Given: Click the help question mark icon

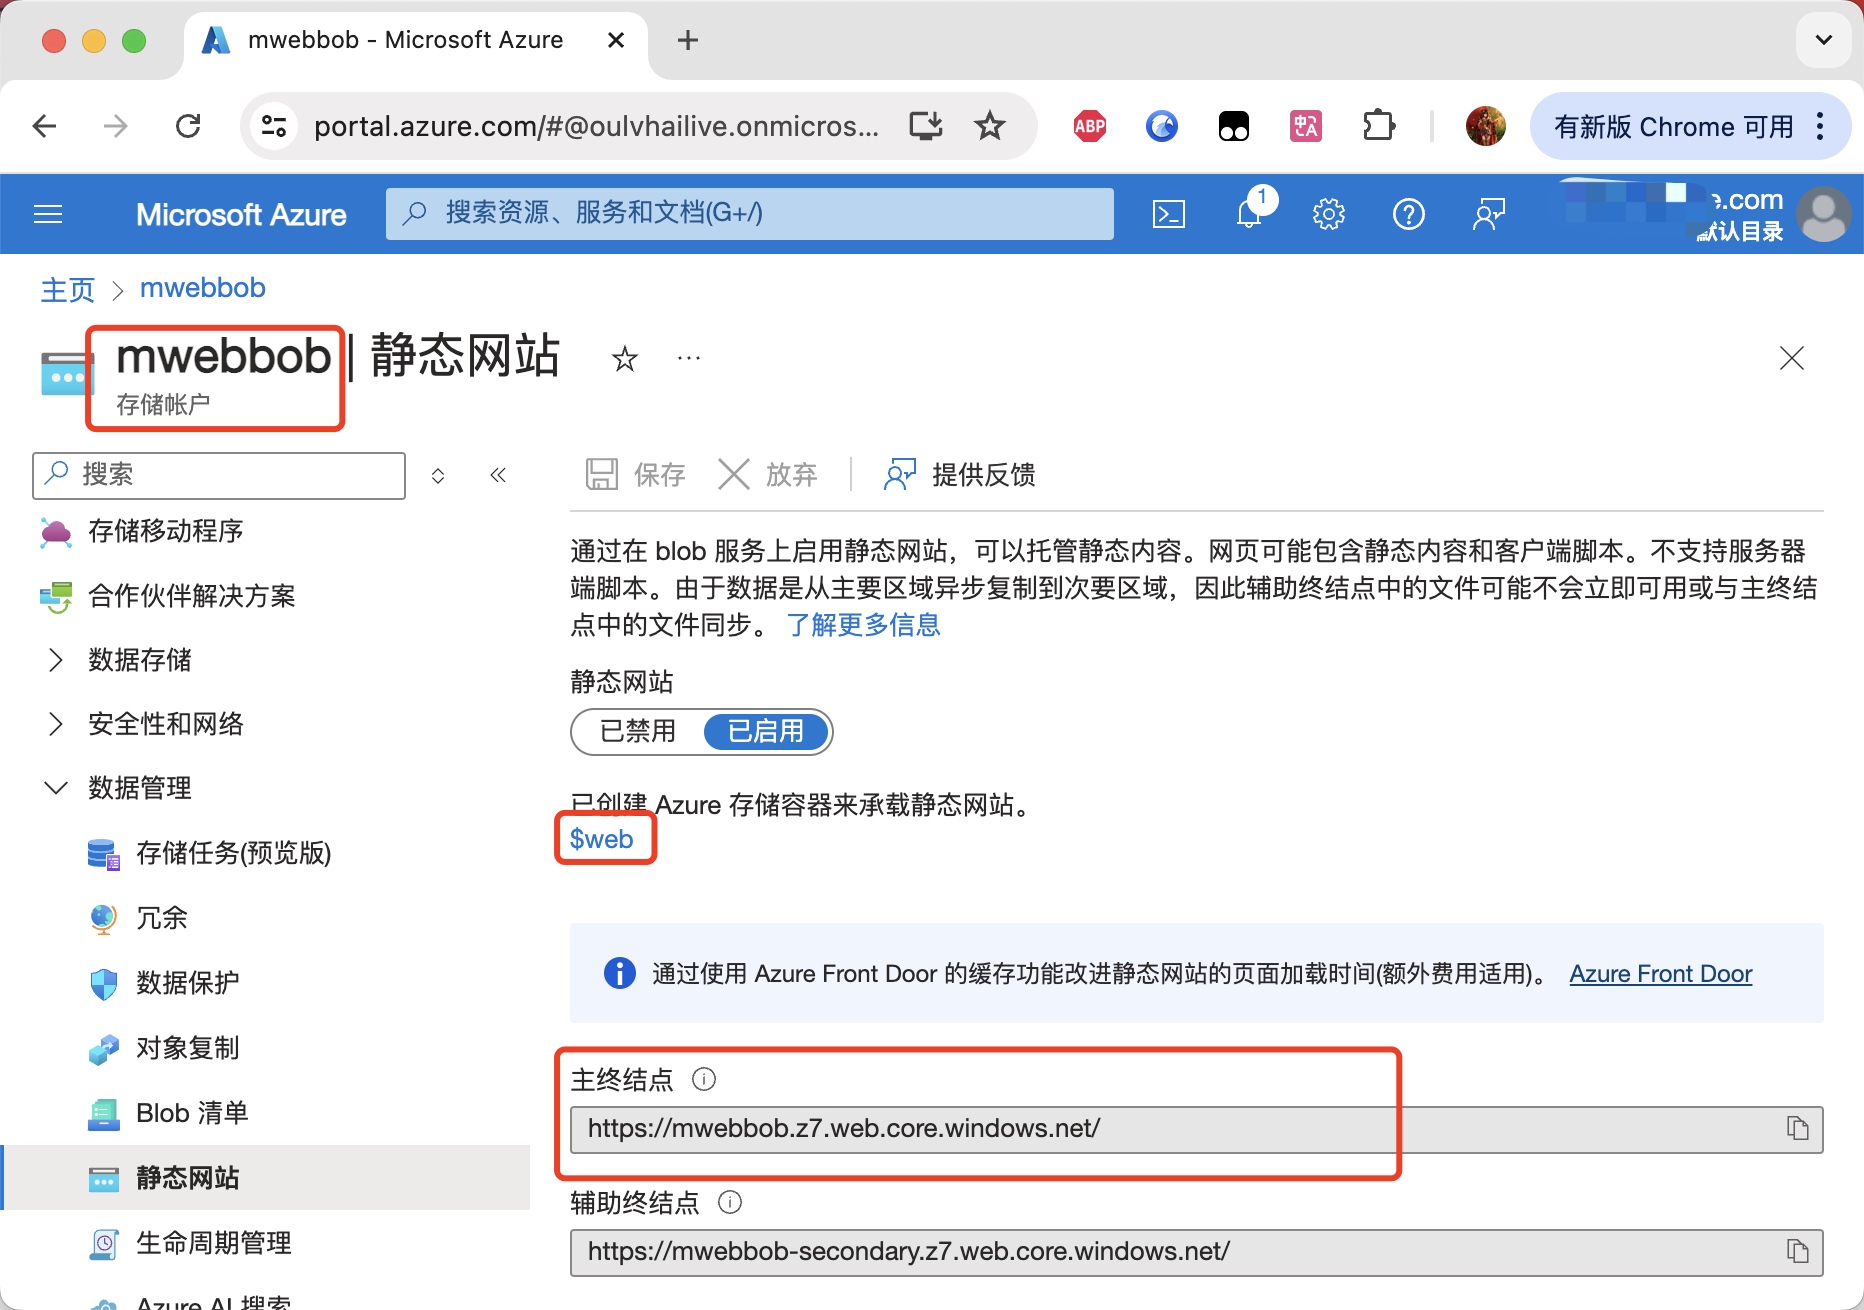Looking at the screenshot, I should [x=1408, y=214].
